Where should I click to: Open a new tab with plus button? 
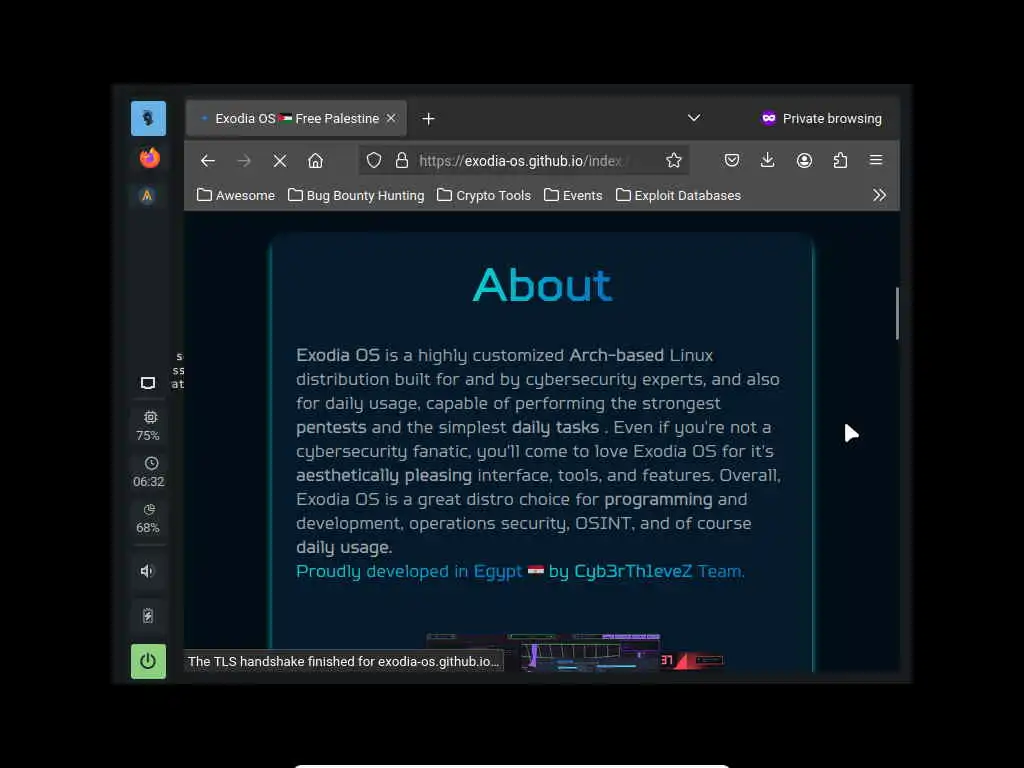(428, 119)
